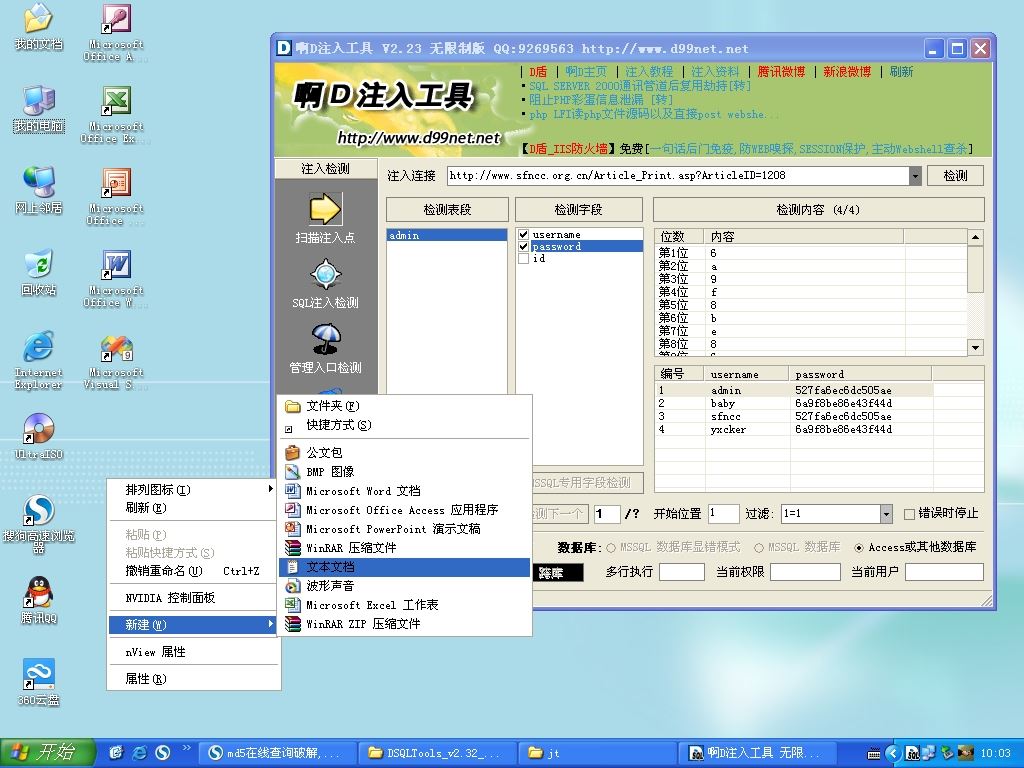Click keyboard icon in system tray

(874, 754)
